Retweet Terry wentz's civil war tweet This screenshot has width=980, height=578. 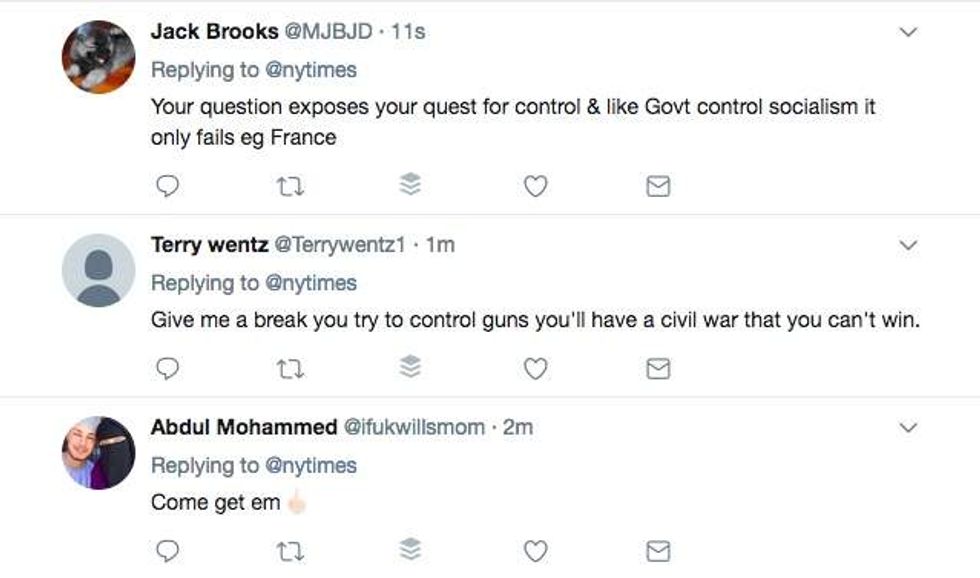(290, 369)
